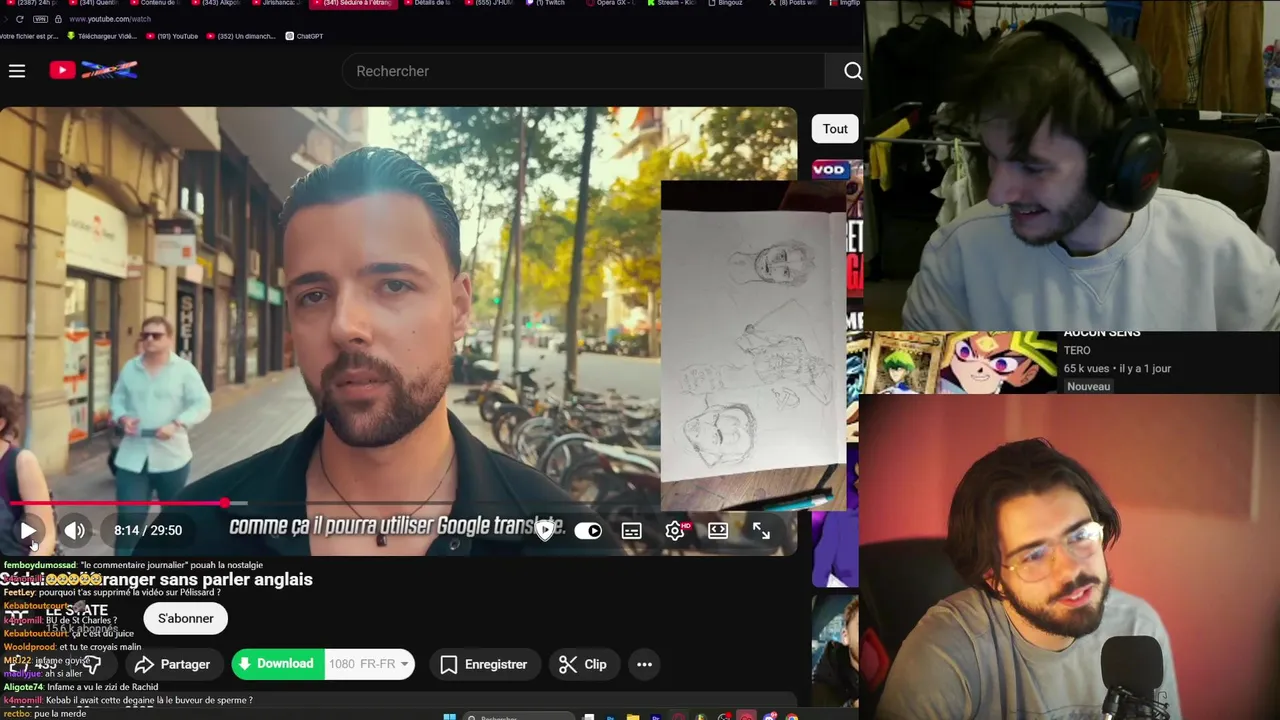Mute the video with the speaker icon
The height and width of the screenshot is (720, 1280).
click(74, 531)
